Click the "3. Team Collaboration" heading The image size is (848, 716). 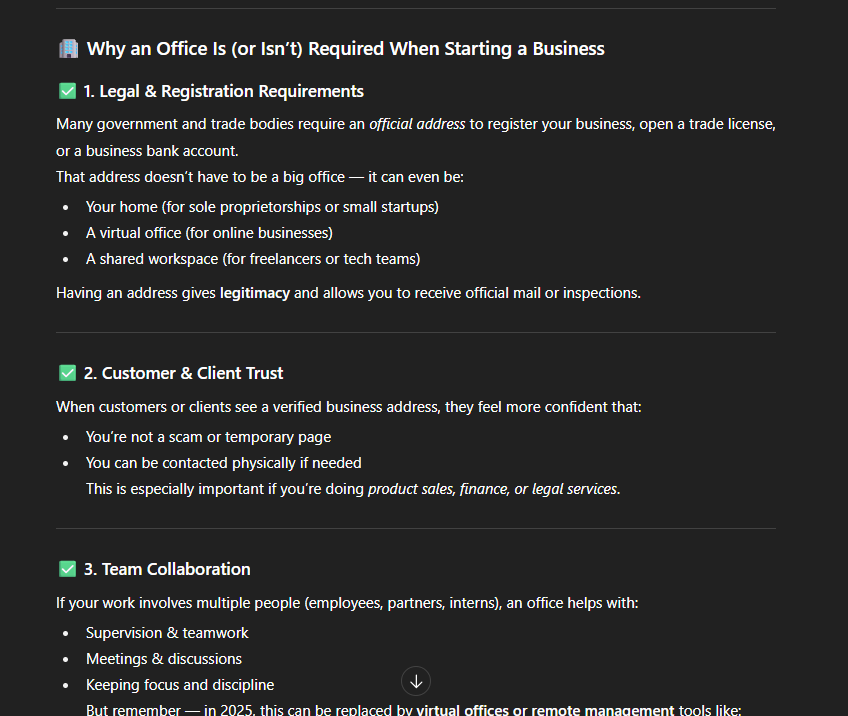[167, 569]
